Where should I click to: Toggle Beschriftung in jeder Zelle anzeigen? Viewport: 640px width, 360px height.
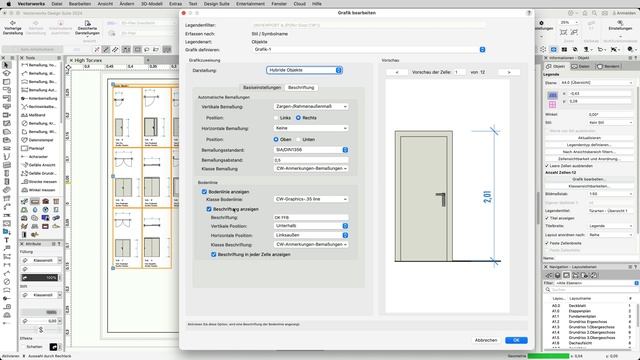click(213, 254)
